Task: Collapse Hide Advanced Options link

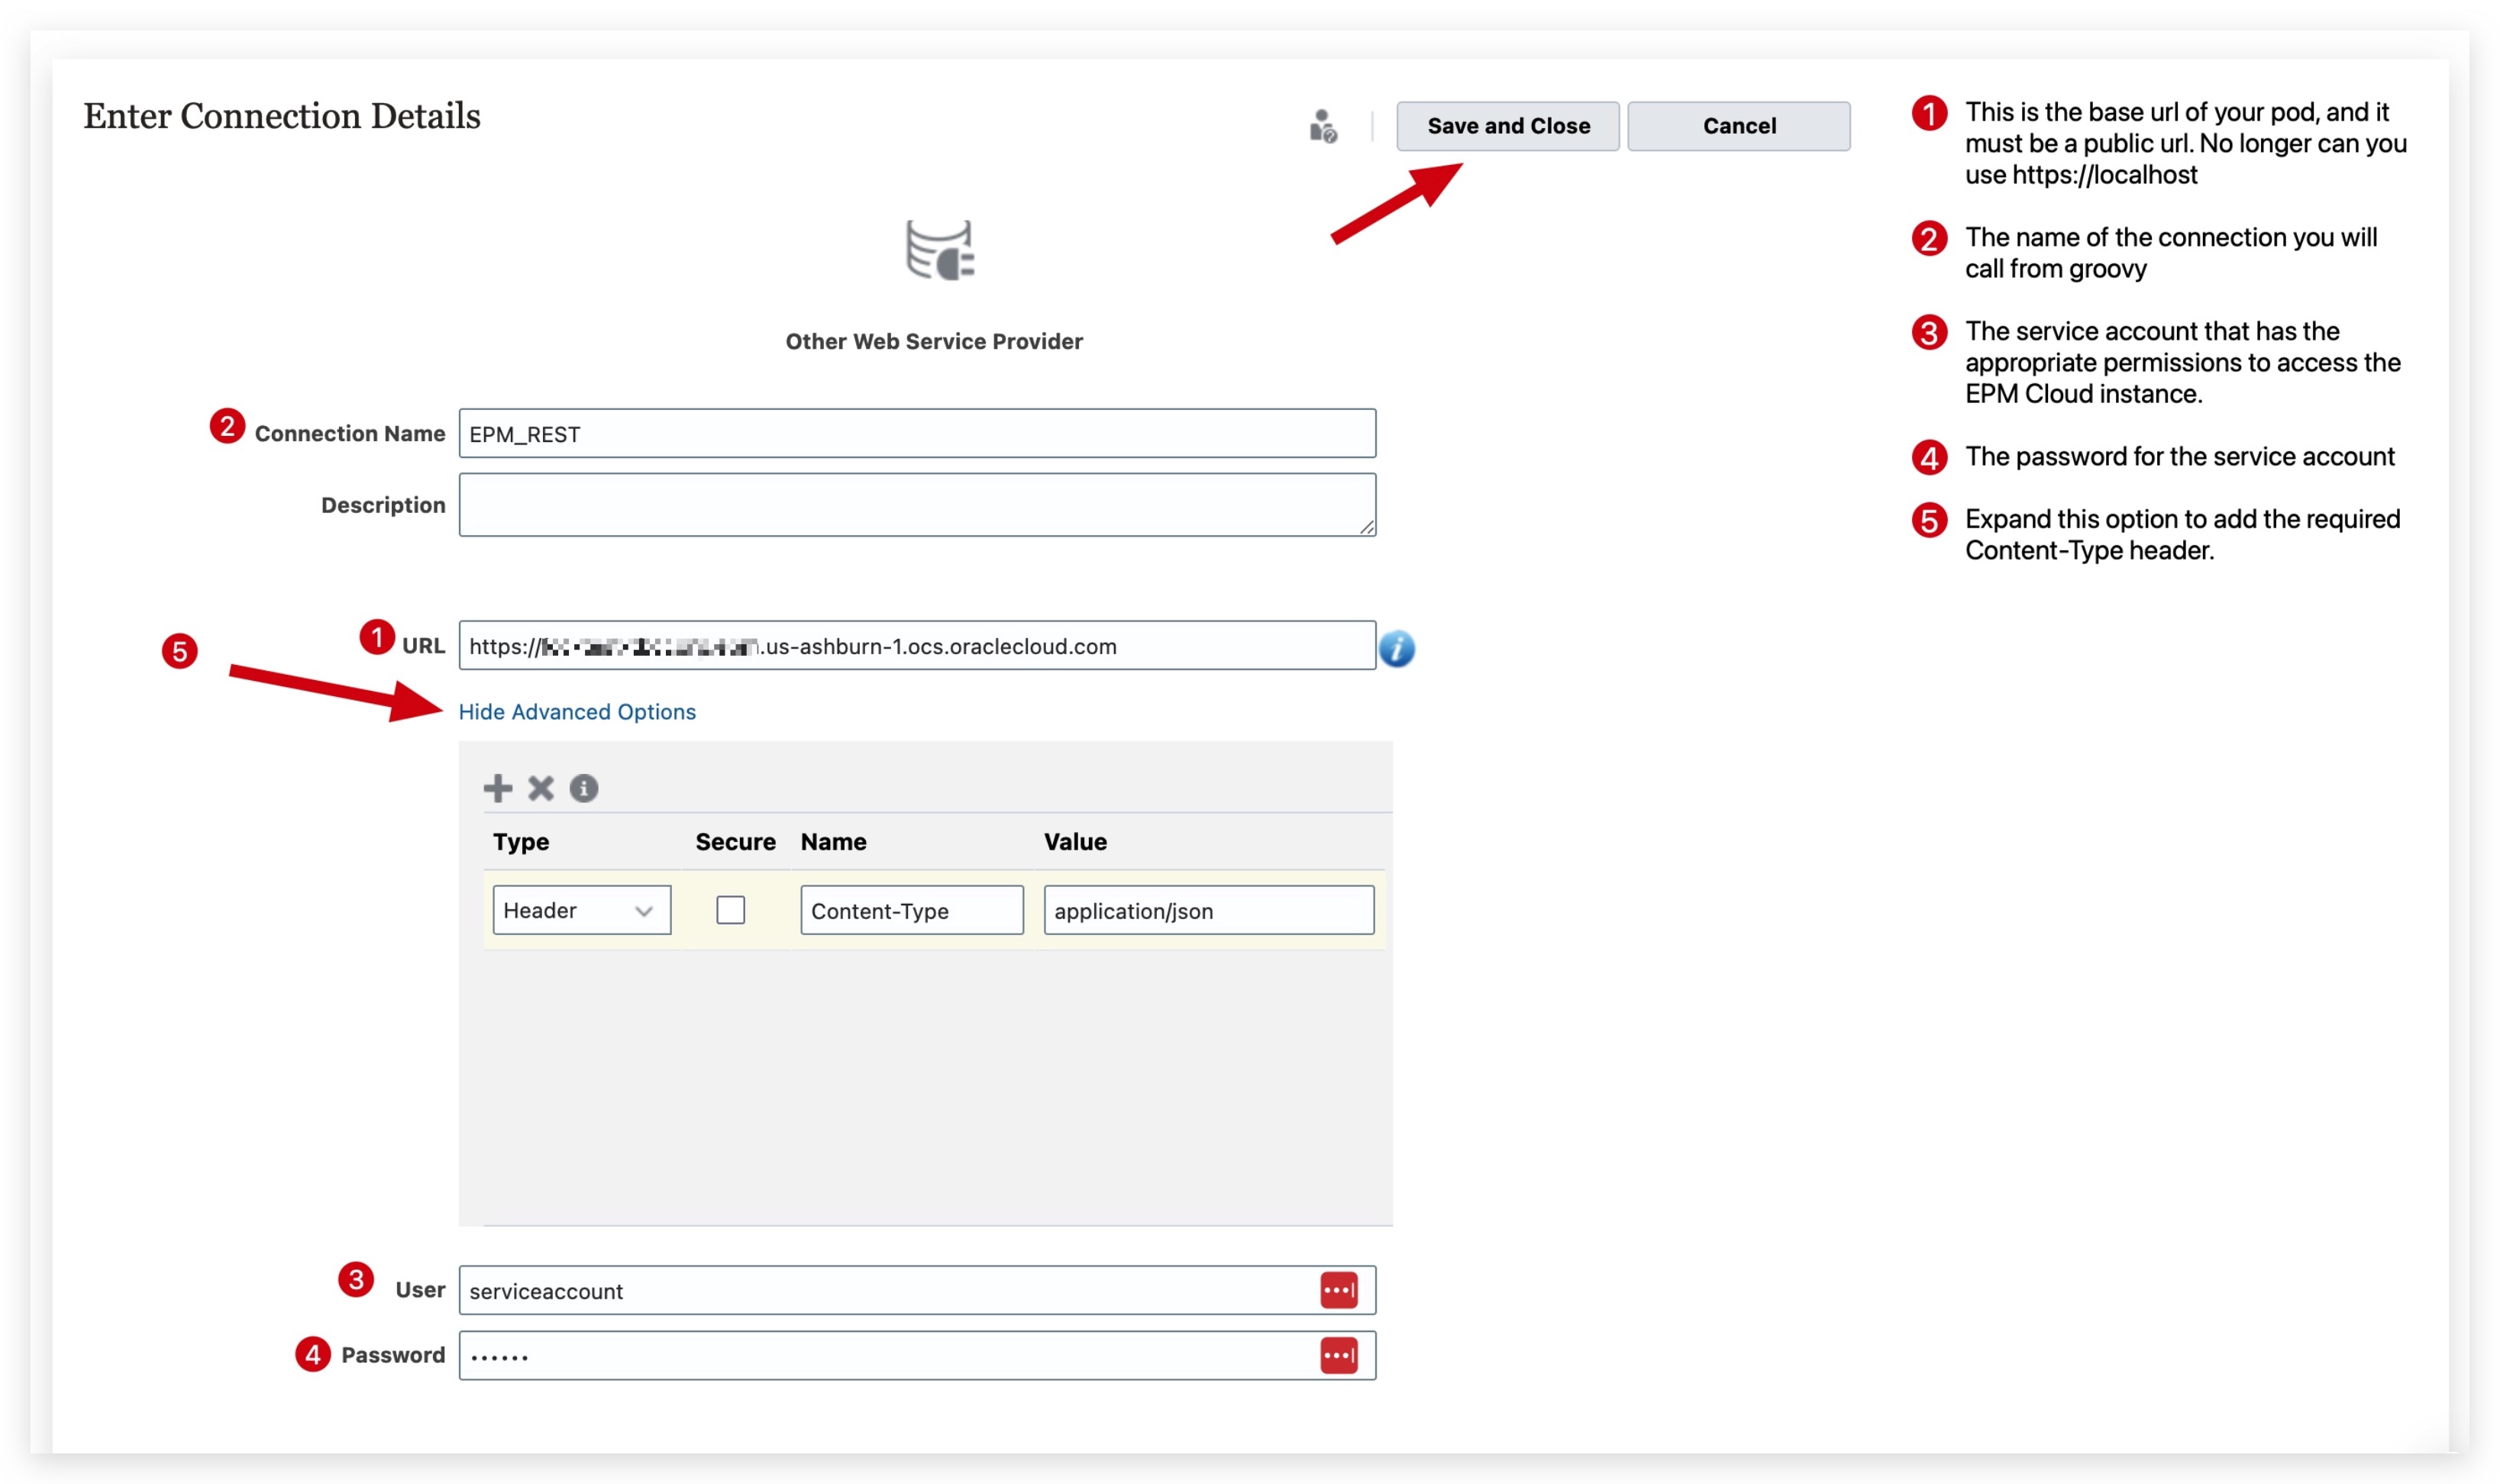Action: (x=577, y=712)
